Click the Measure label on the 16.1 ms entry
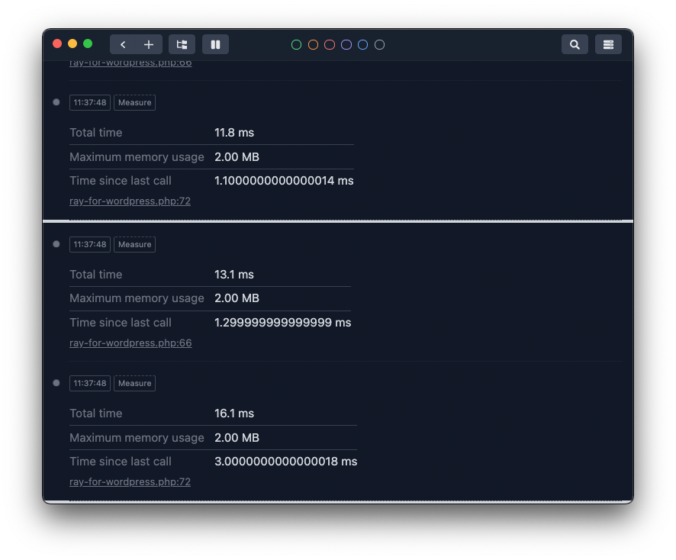The width and height of the screenshot is (676, 560). [134, 383]
